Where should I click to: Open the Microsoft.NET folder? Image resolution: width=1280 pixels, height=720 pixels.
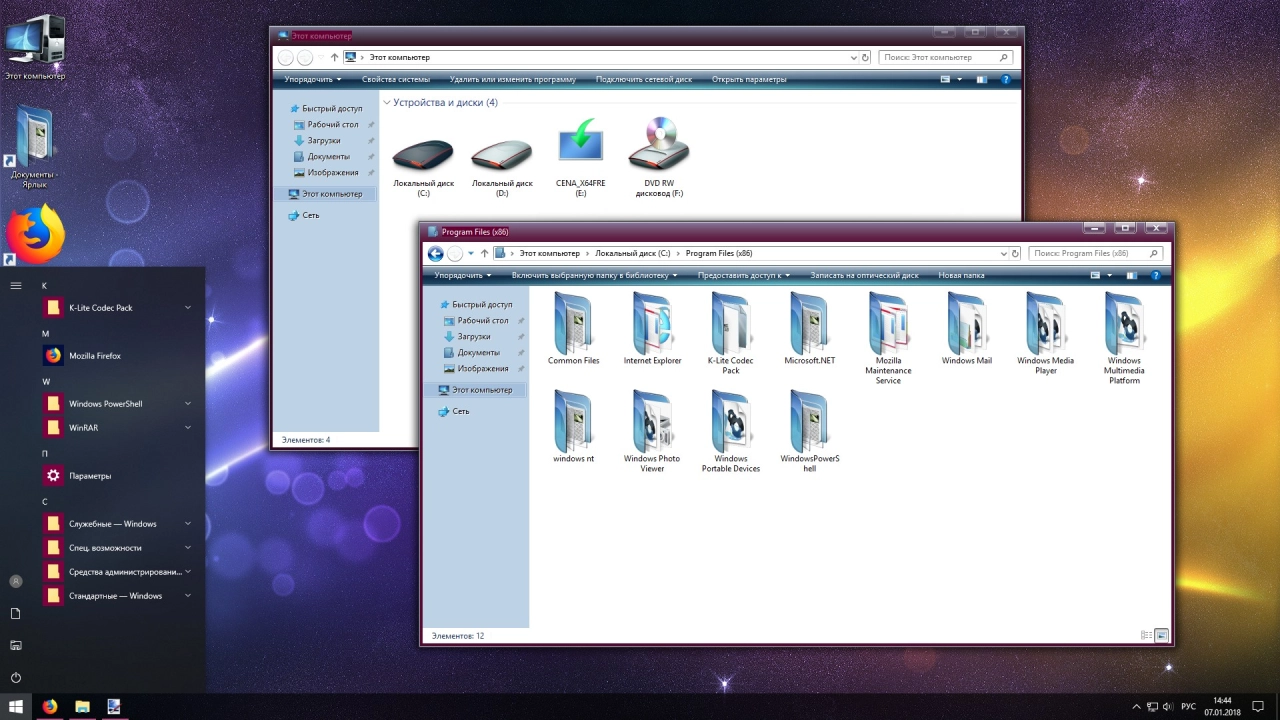[x=809, y=329]
